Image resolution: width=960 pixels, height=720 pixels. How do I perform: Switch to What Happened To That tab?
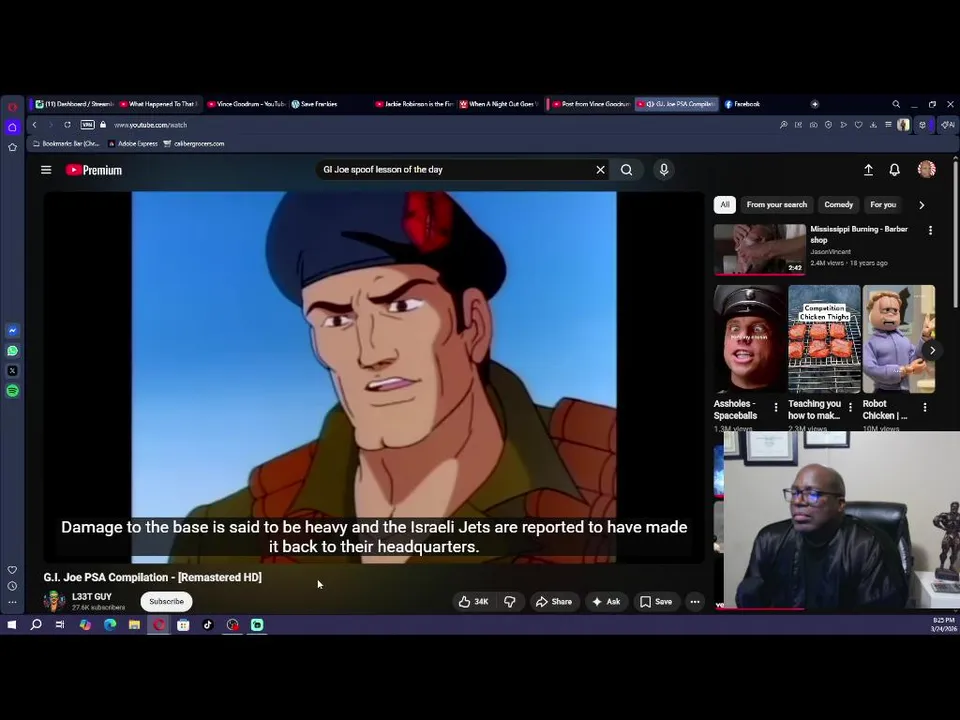pyautogui.click(x=159, y=104)
